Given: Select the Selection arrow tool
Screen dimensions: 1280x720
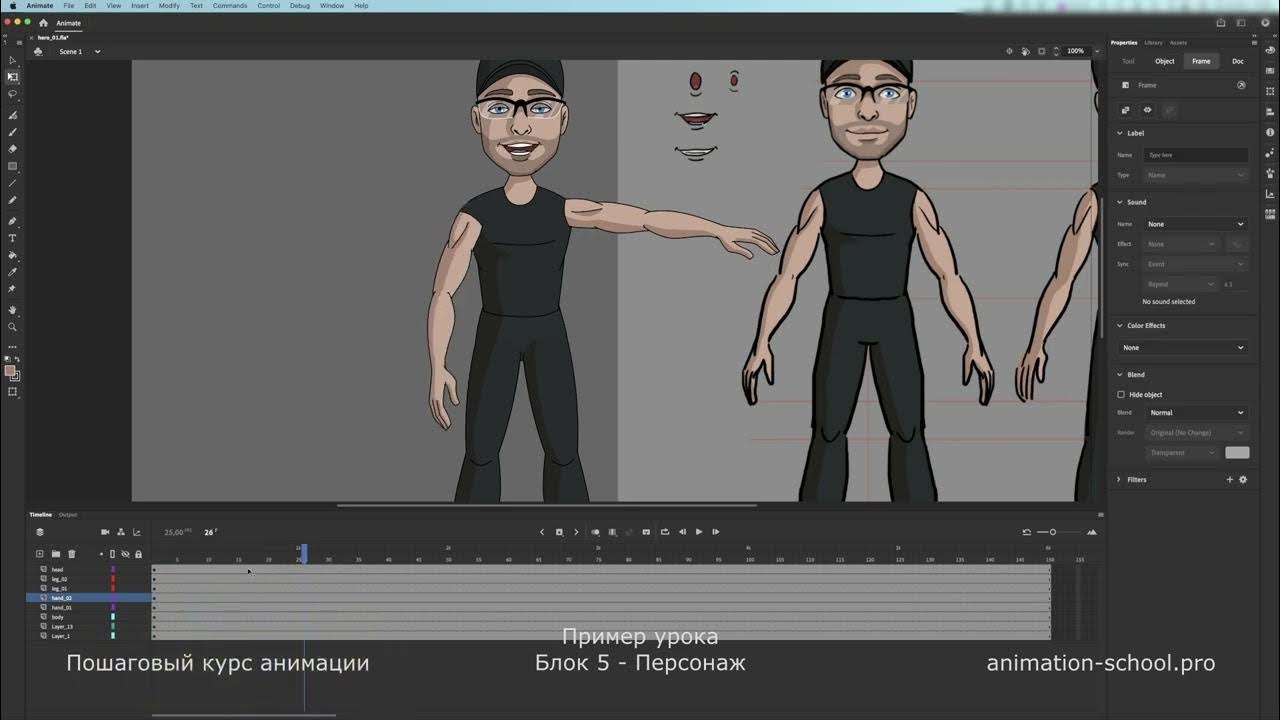Looking at the screenshot, I should pos(12,61).
